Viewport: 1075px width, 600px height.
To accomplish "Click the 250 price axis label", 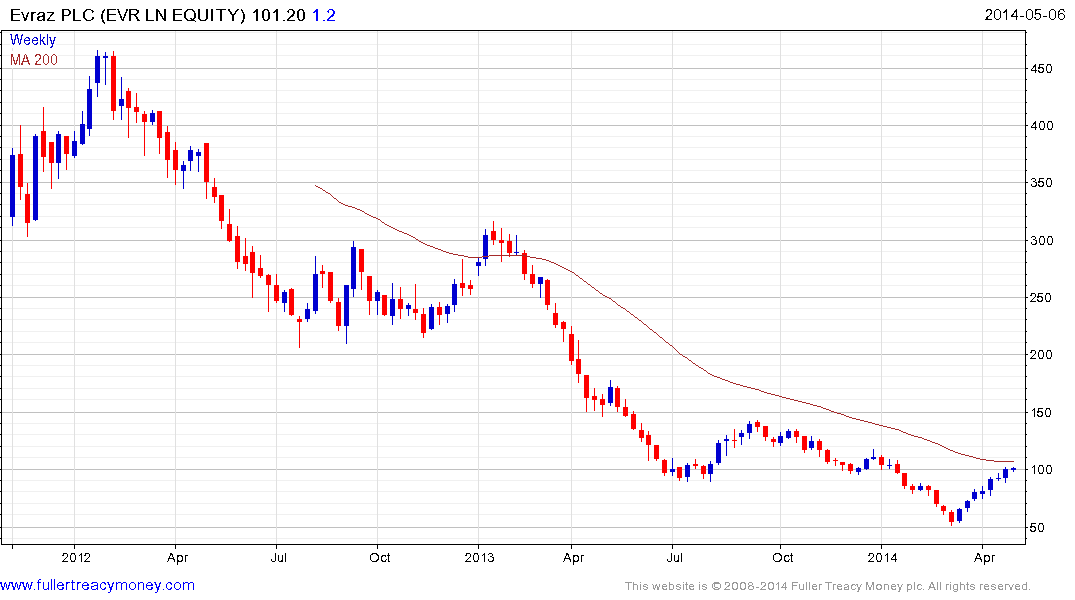I will [x=1042, y=298].
